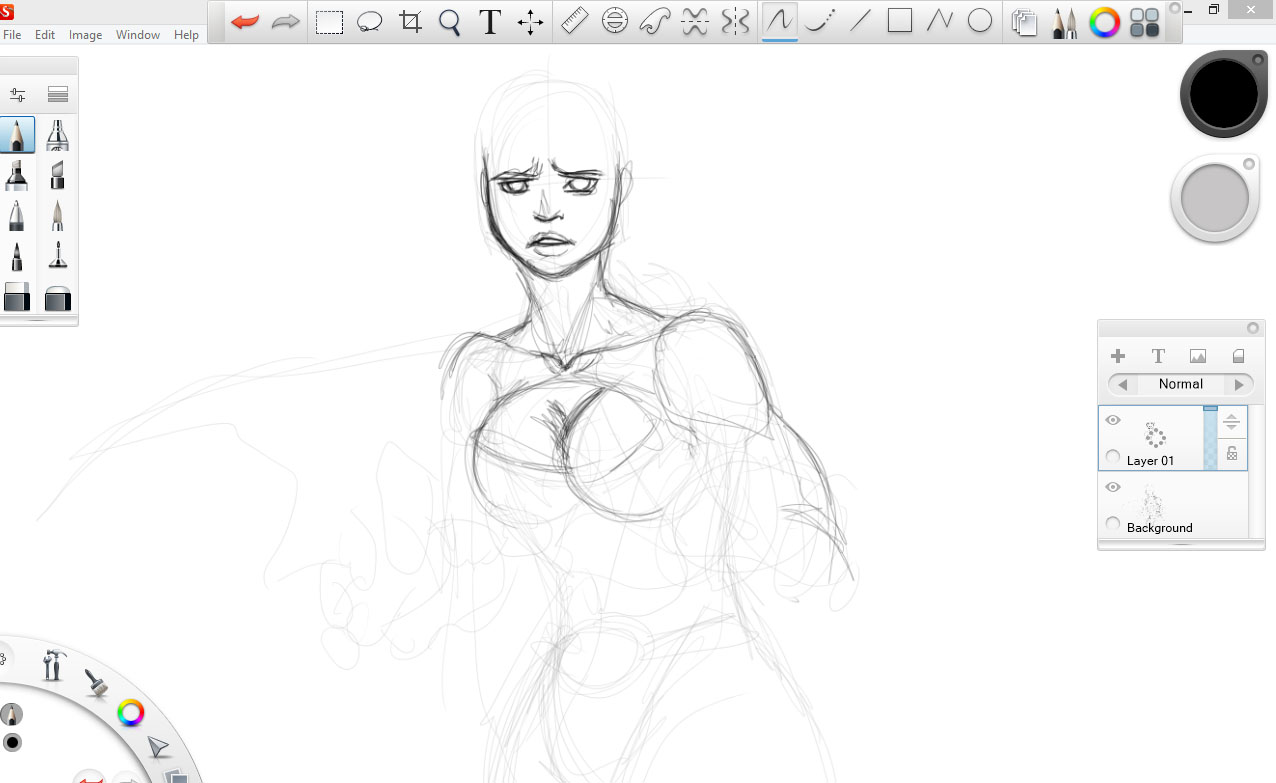Choose the Crop tool
Screen dimensions: 1276x783
point(410,22)
